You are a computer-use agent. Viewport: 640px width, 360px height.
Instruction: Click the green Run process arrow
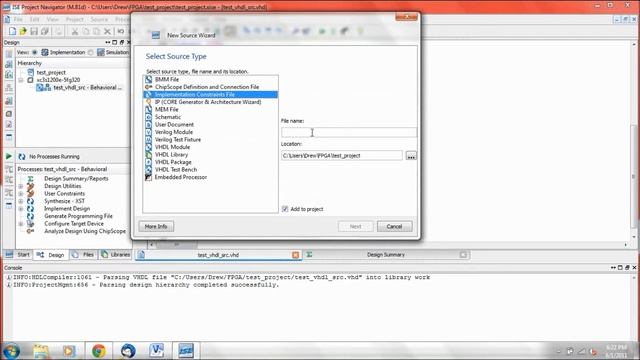pyautogui.click(x=9, y=156)
